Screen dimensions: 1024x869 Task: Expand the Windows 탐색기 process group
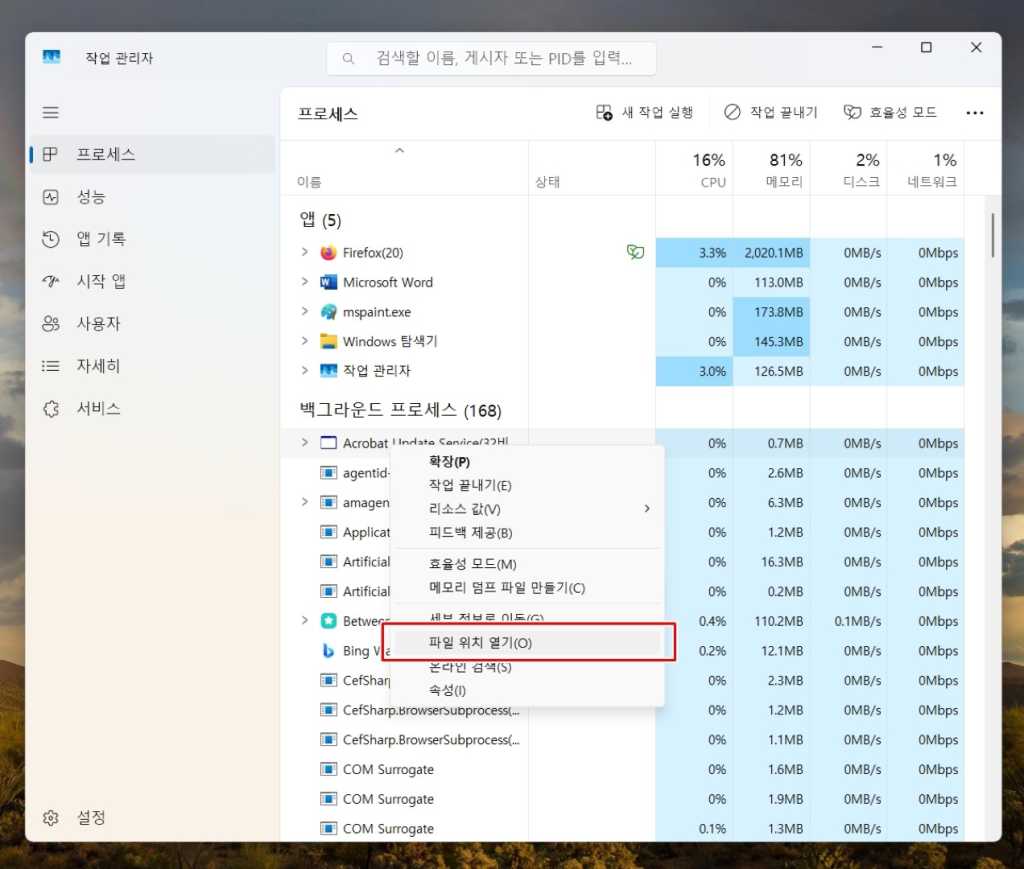[305, 341]
